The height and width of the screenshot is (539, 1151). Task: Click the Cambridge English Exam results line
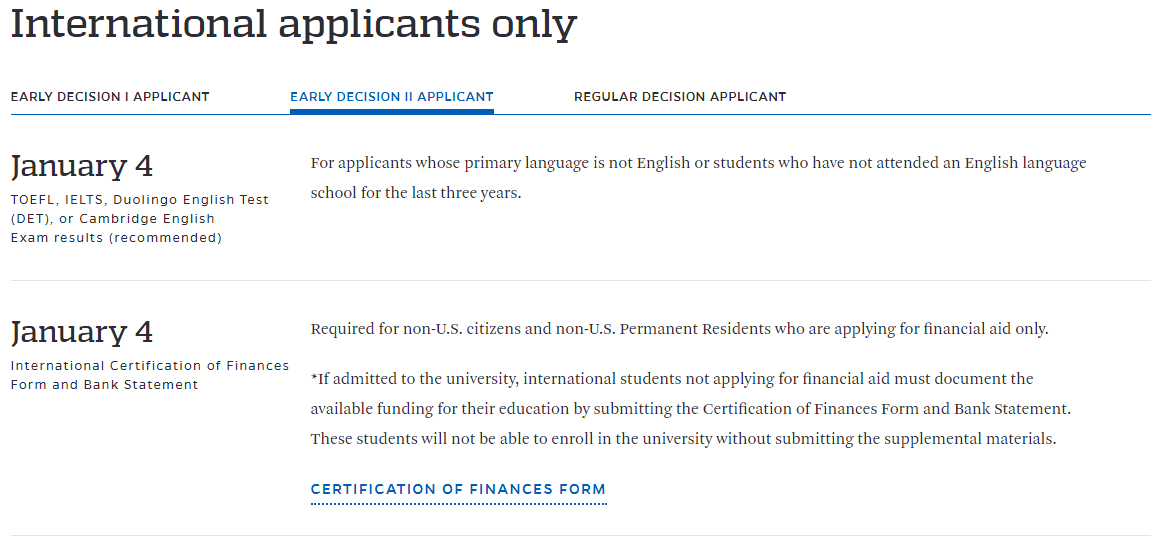[x=116, y=238]
